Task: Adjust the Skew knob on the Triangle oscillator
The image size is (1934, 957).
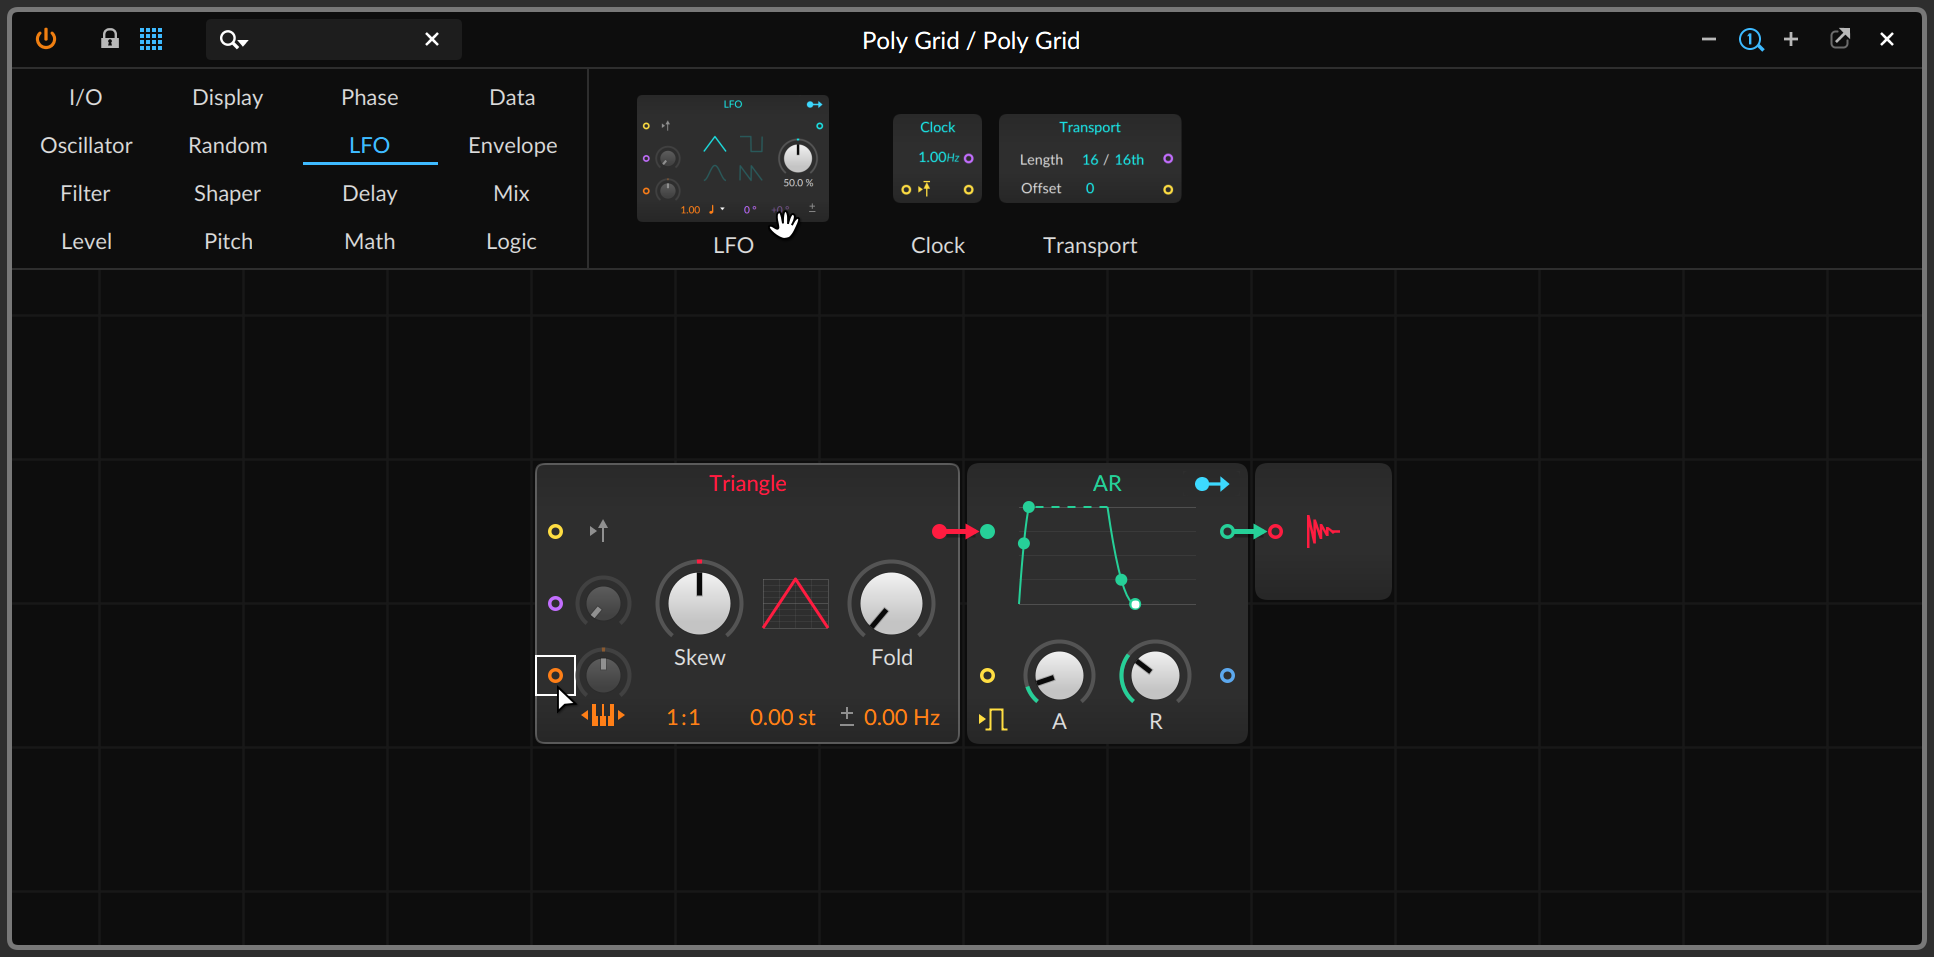Action: point(698,603)
